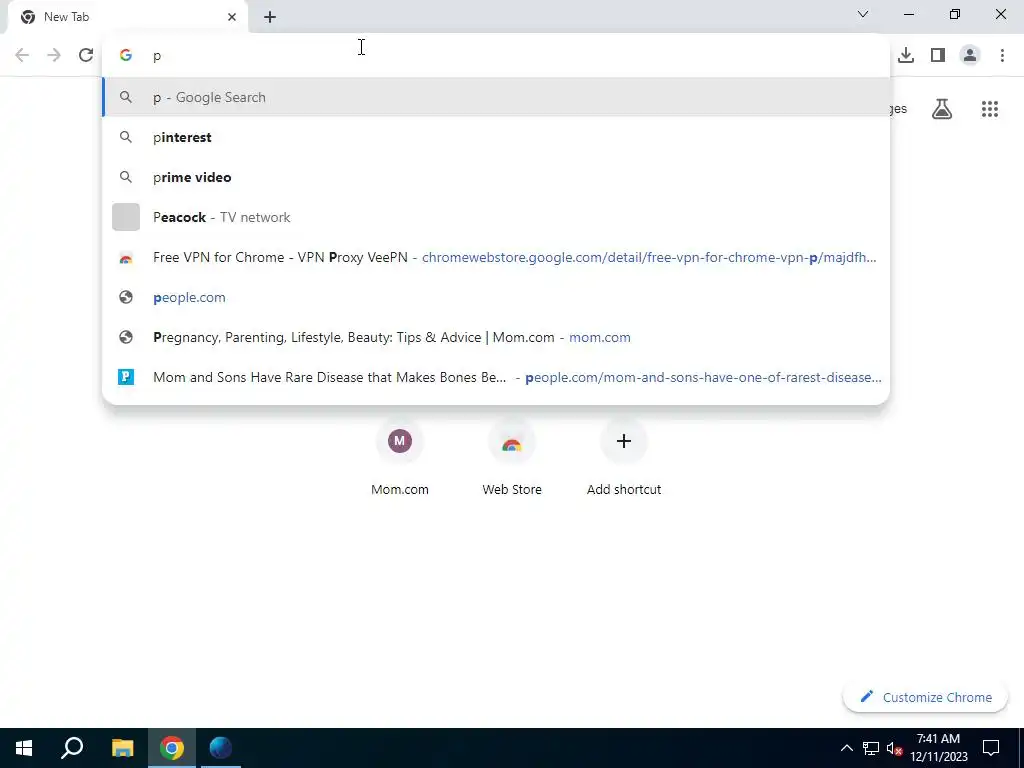Click the browser Back arrow
Viewport: 1024px width, 768px height.
[22, 55]
